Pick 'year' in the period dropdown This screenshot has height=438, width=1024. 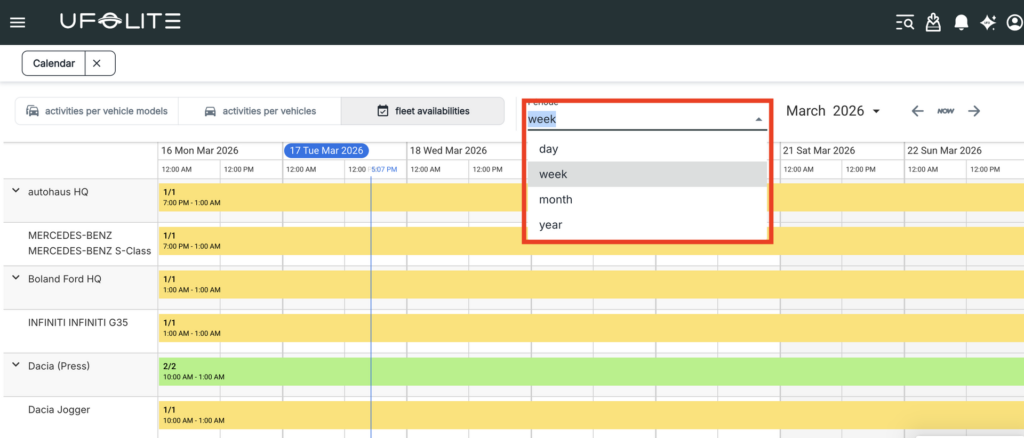coord(551,225)
